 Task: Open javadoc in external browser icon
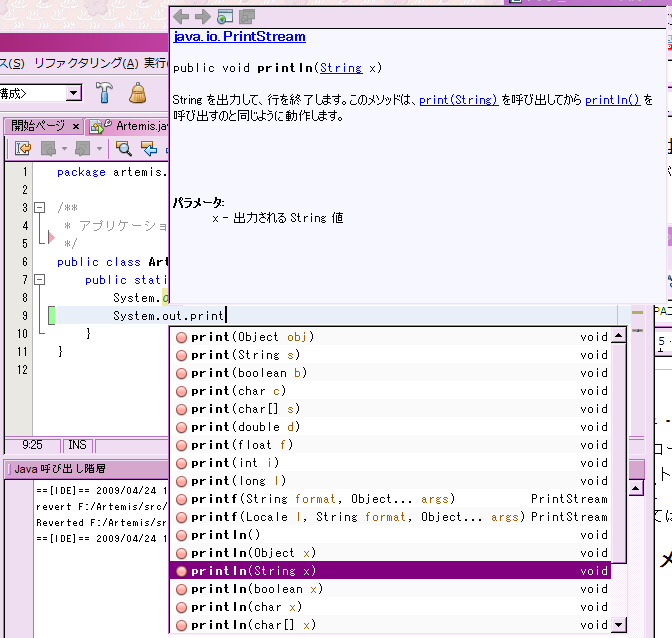(x=225, y=17)
